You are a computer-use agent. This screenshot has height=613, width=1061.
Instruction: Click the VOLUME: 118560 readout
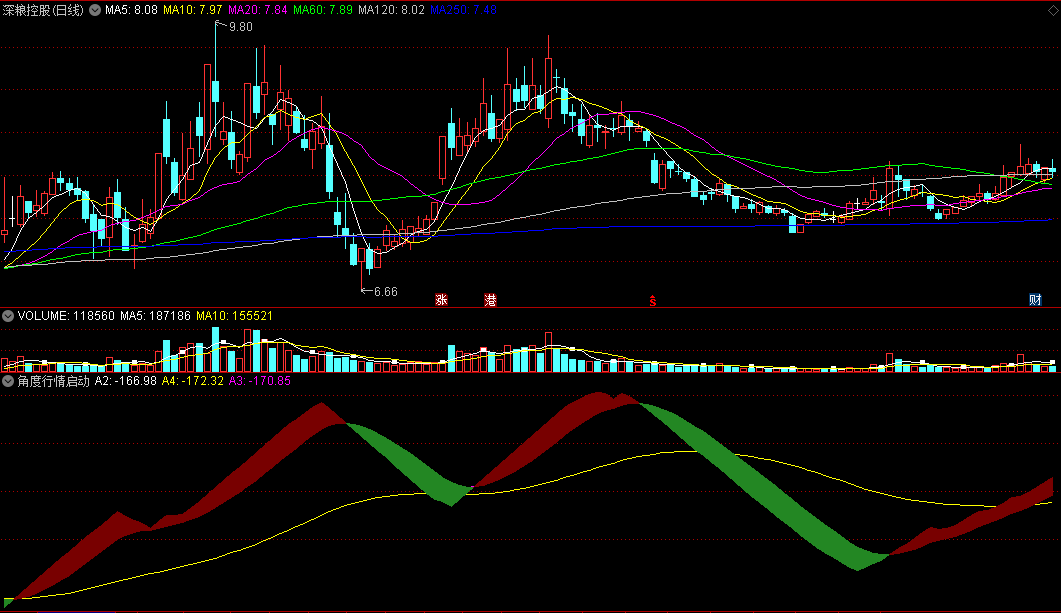coord(66,316)
